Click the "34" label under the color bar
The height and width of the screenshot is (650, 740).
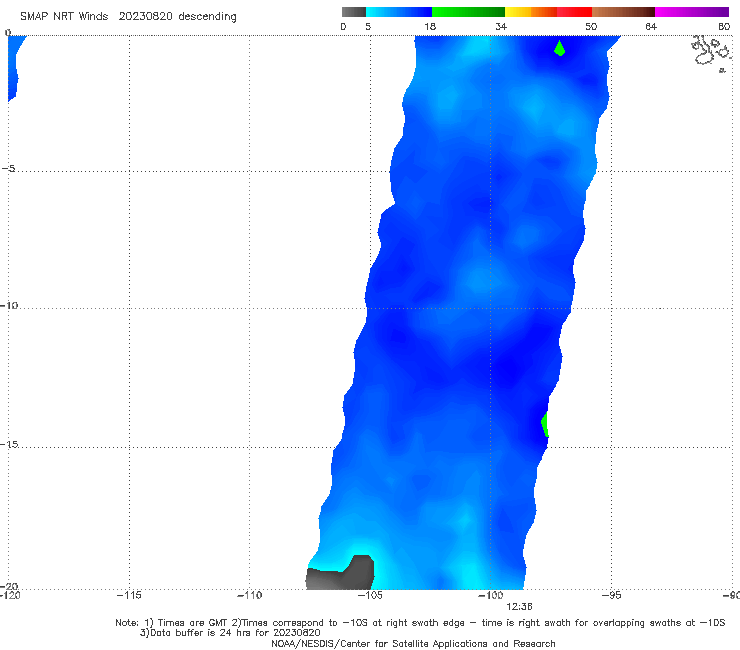pos(501,26)
